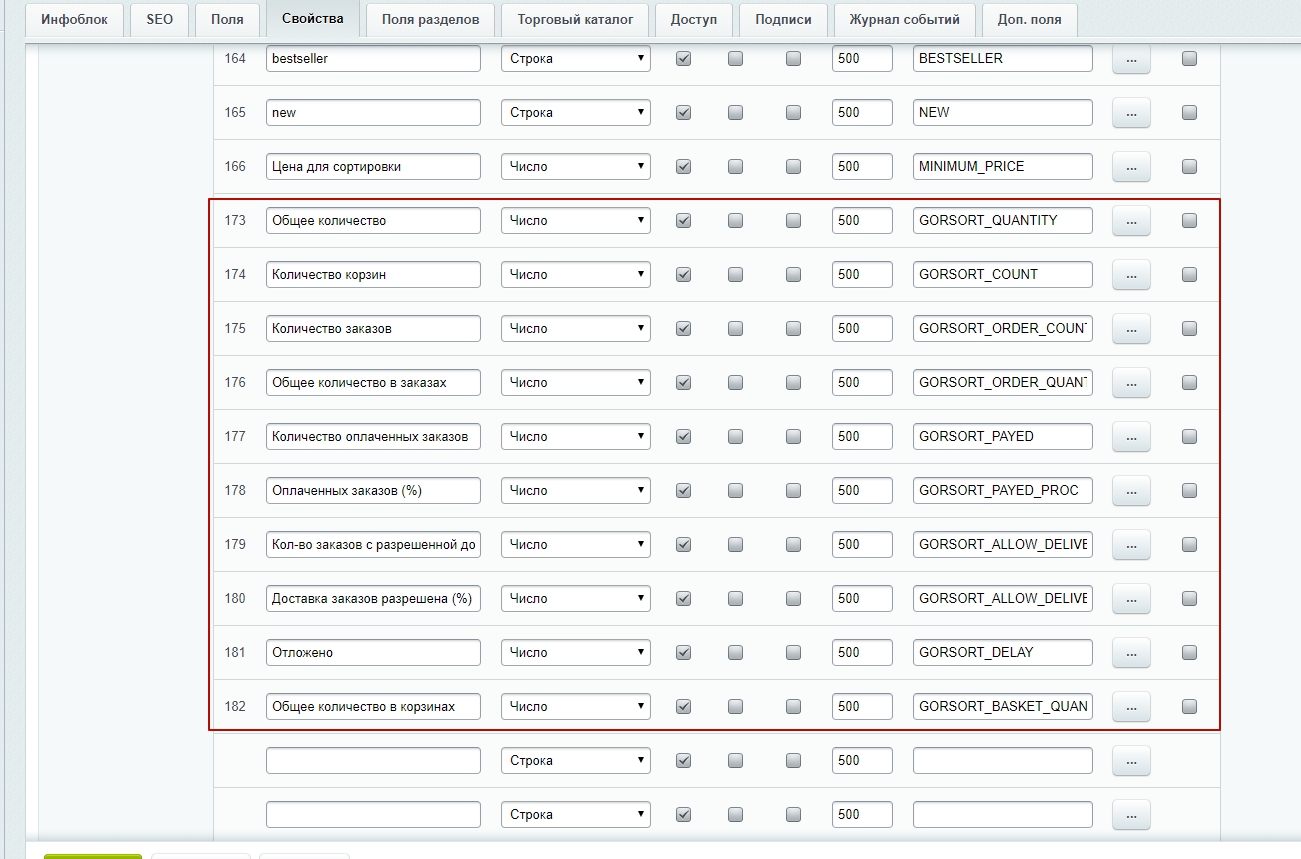Open the 'Торговый каталог' tab
This screenshot has width=1301, height=859.
[575, 19]
